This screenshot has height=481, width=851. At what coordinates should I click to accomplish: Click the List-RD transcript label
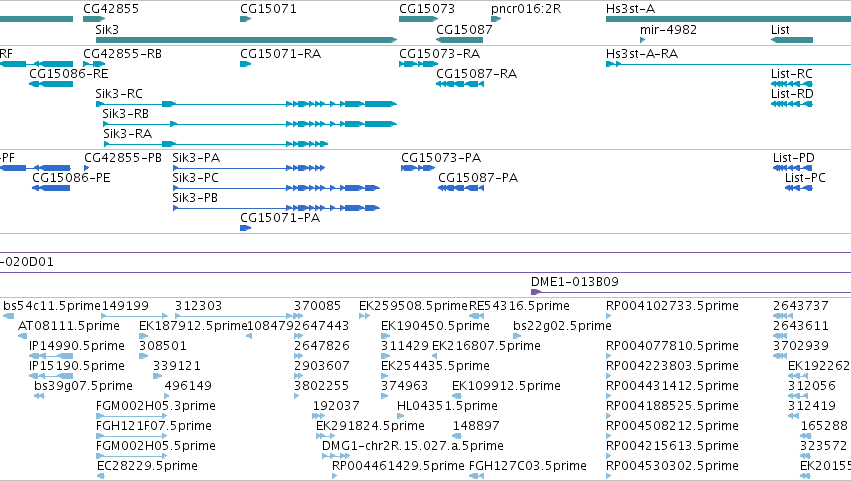point(792,94)
